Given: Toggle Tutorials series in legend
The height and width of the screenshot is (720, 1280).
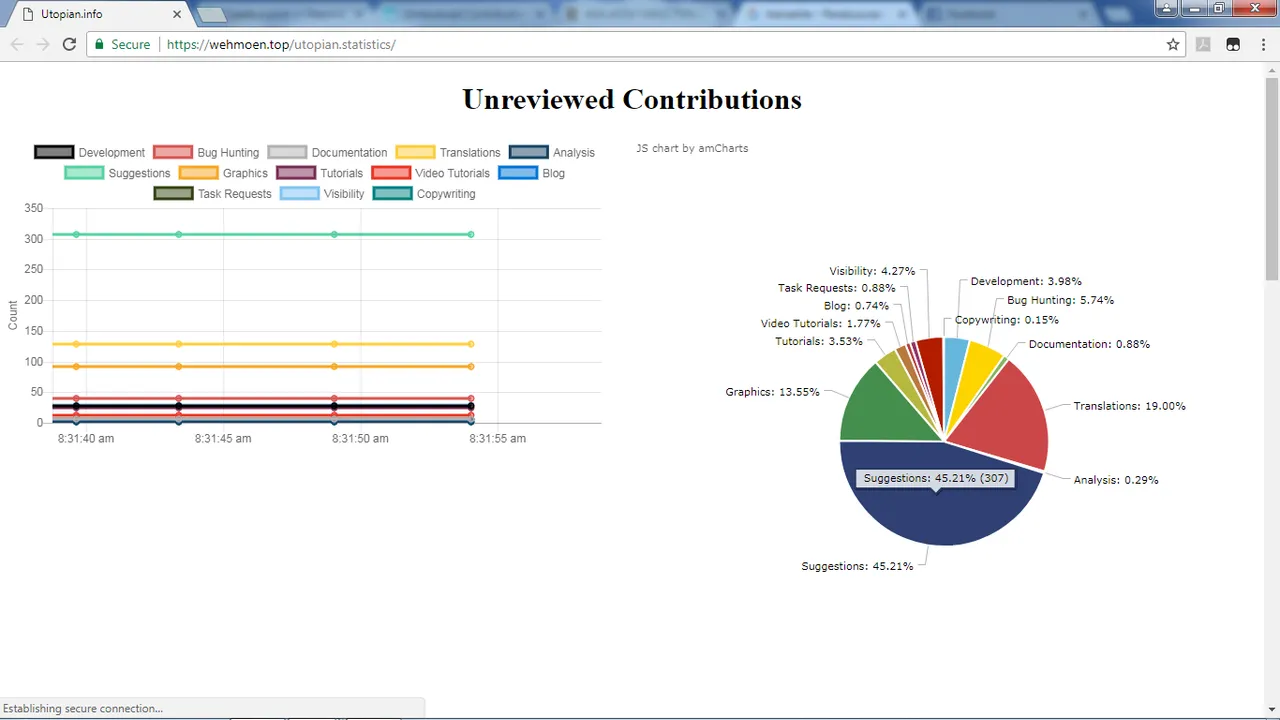Looking at the screenshot, I should click(x=320, y=173).
